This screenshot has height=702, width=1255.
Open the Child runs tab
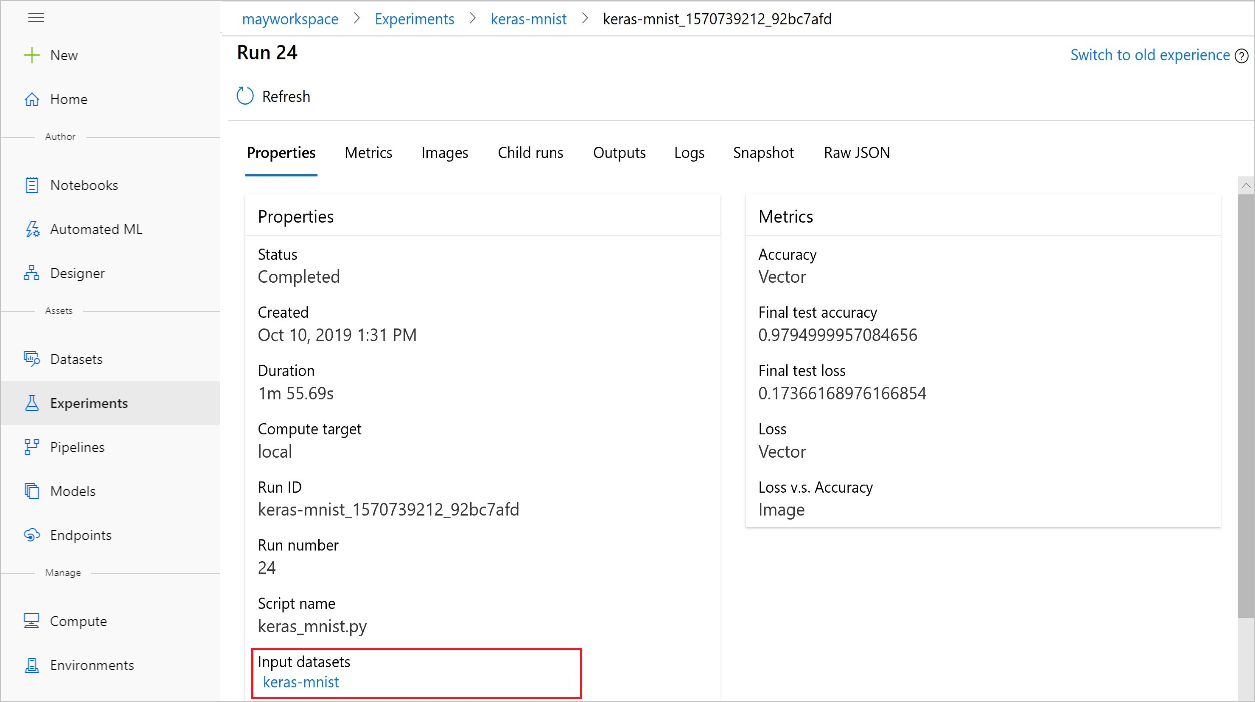[x=530, y=152]
